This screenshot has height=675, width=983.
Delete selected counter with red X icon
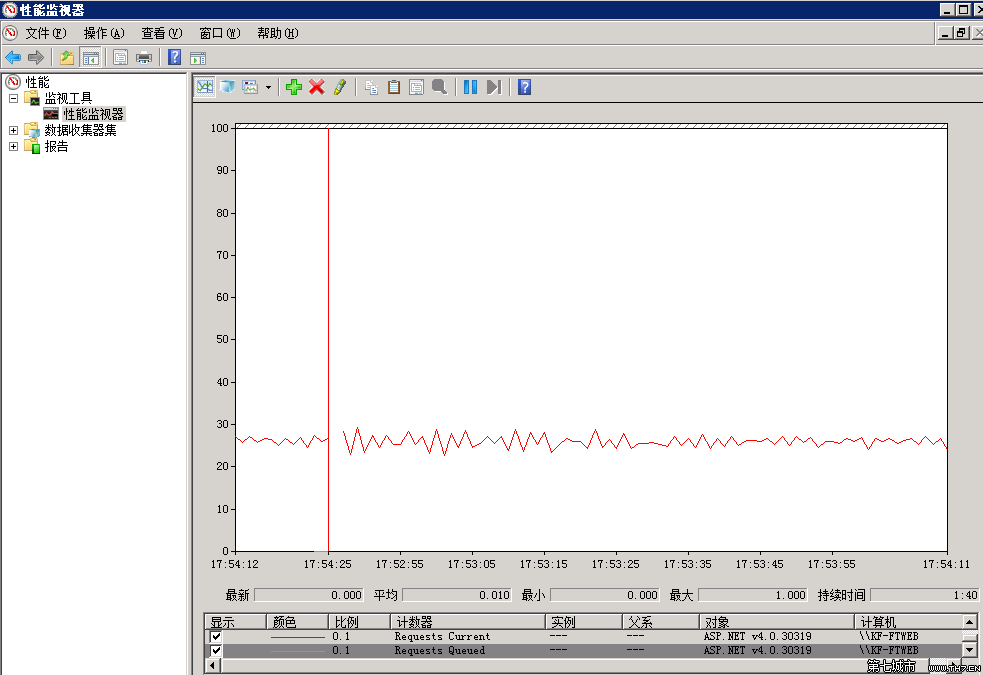pyautogui.click(x=317, y=87)
